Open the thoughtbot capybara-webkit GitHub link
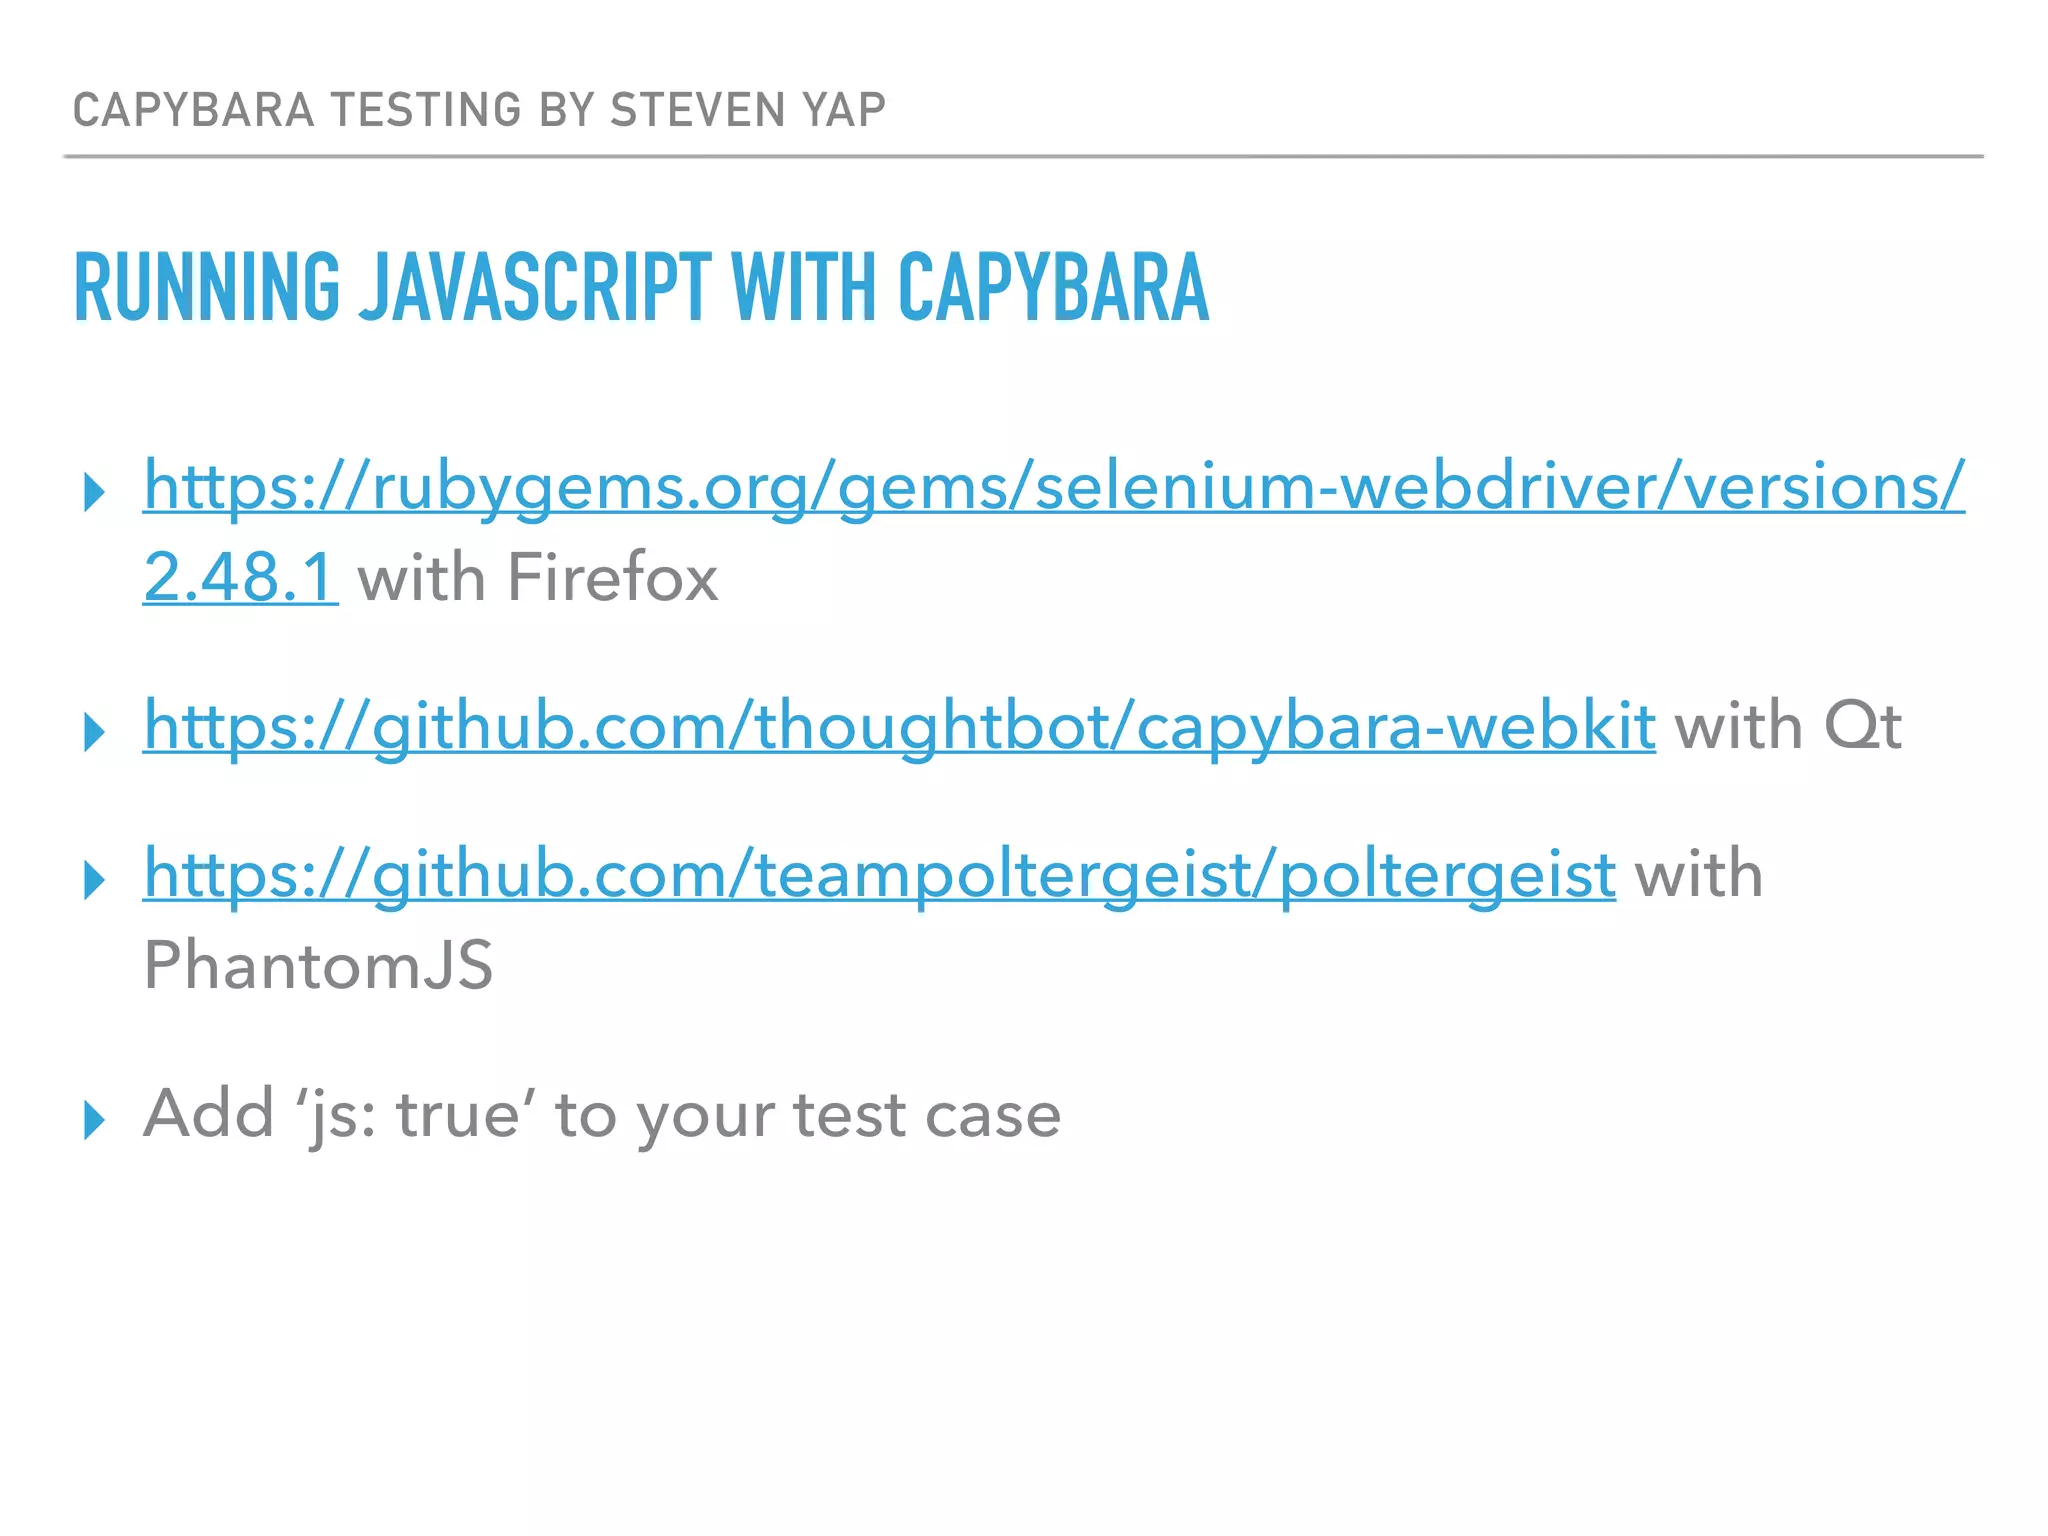The image size is (2048, 1536). [899, 727]
